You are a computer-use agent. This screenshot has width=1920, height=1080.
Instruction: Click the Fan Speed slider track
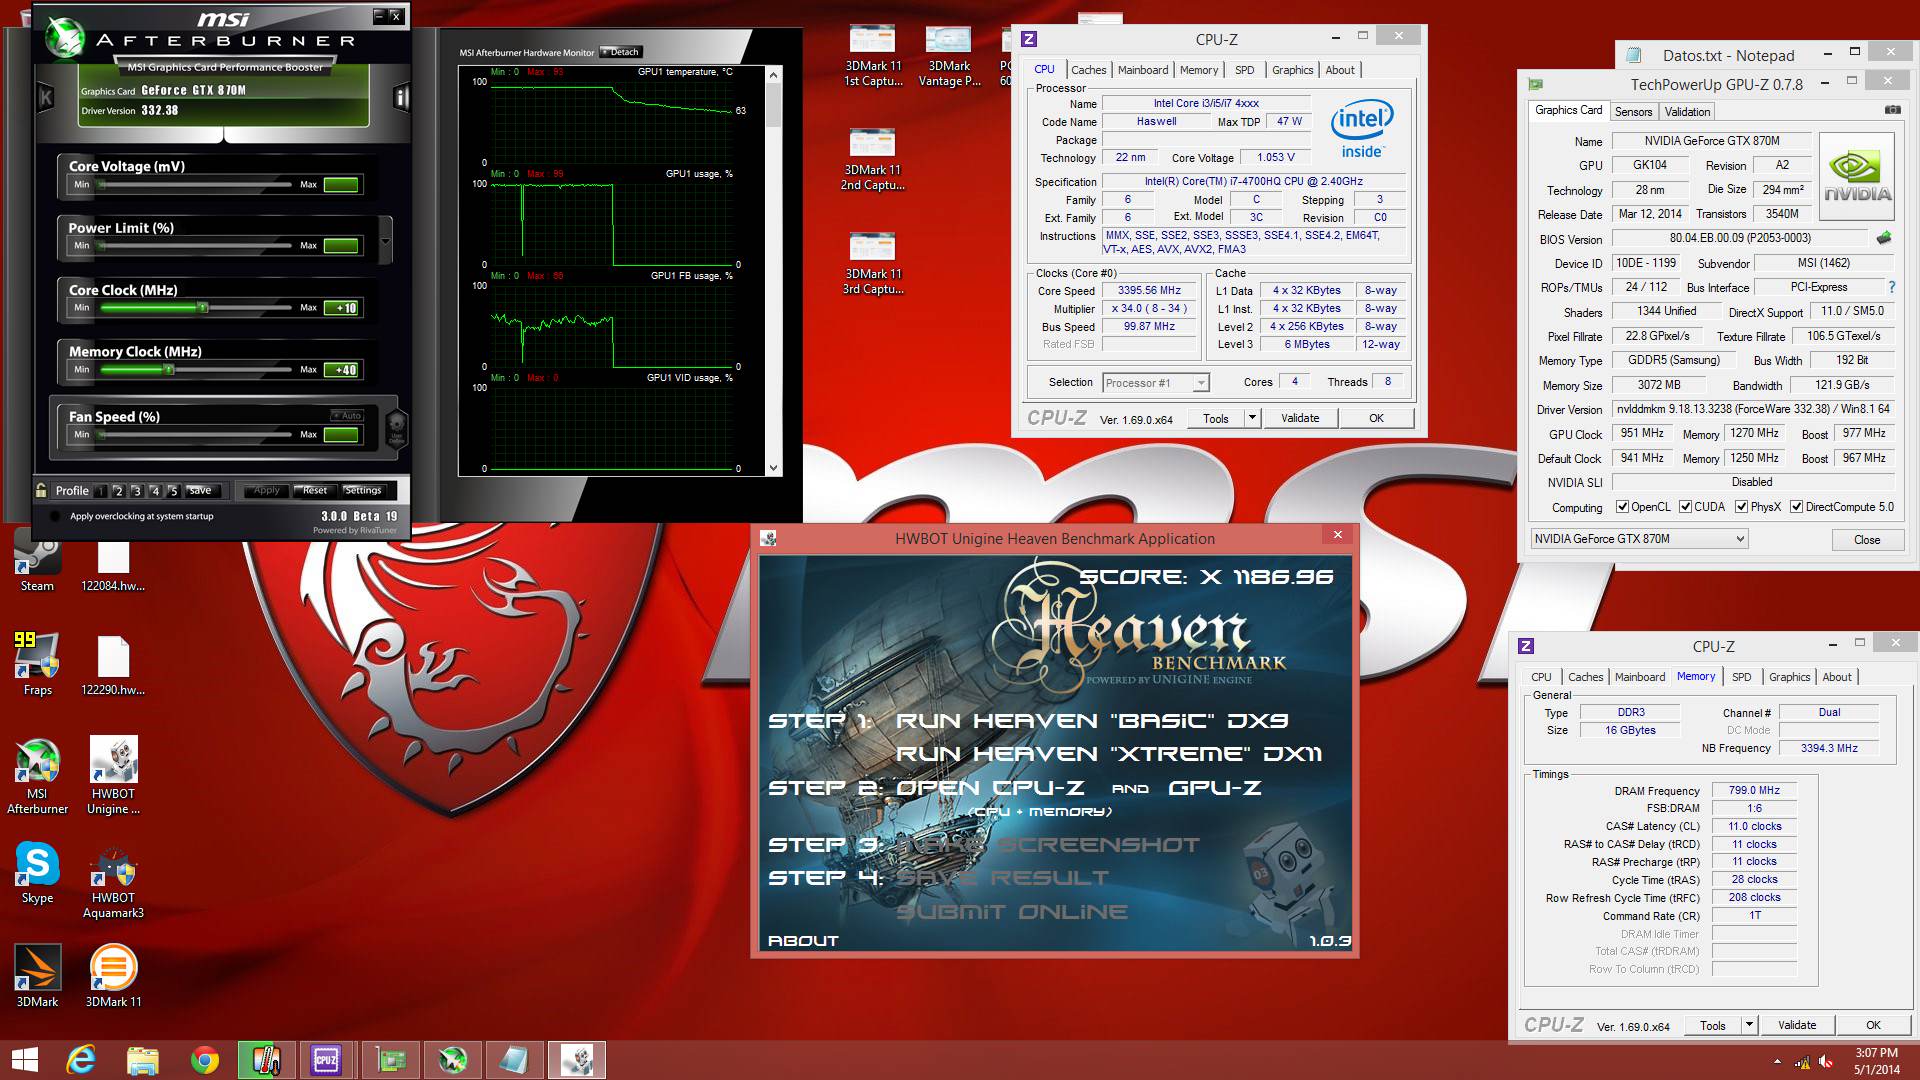coord(196,435)
